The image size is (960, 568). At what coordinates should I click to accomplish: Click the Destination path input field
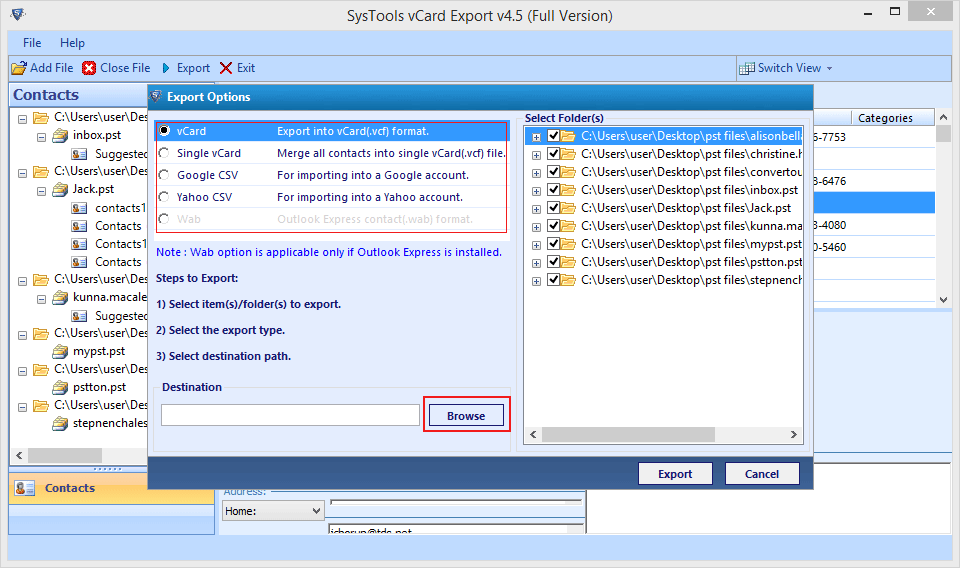pos(290,415)
